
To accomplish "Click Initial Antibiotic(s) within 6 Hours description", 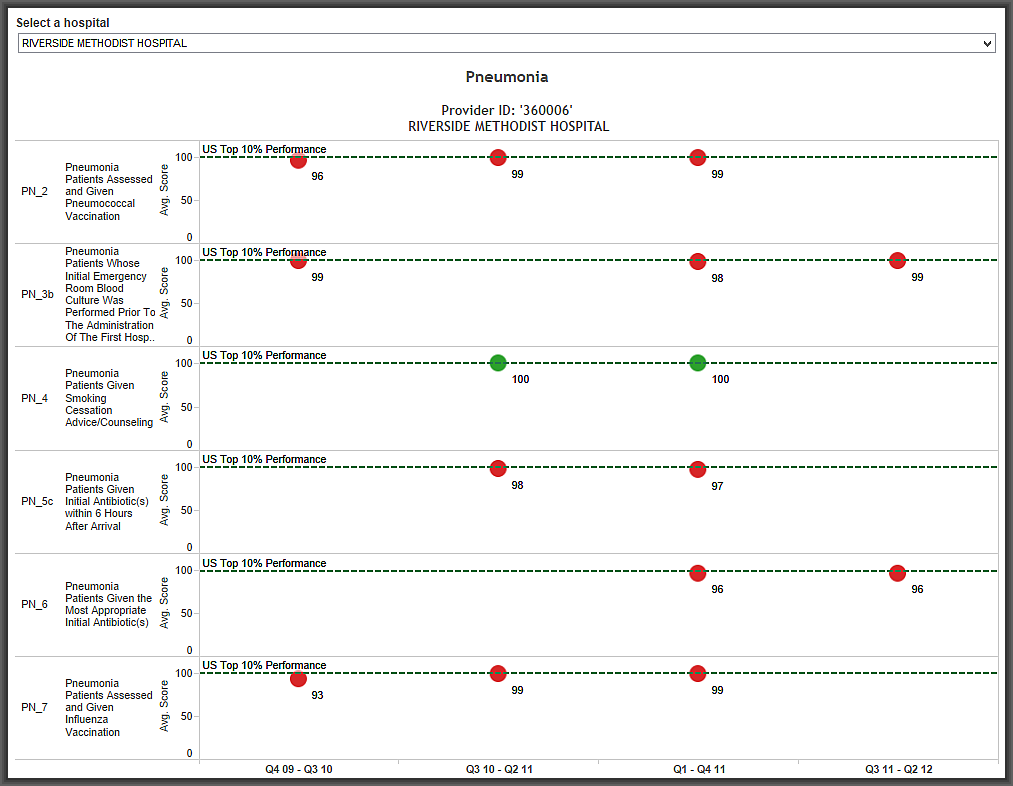I will pos(107,502).
